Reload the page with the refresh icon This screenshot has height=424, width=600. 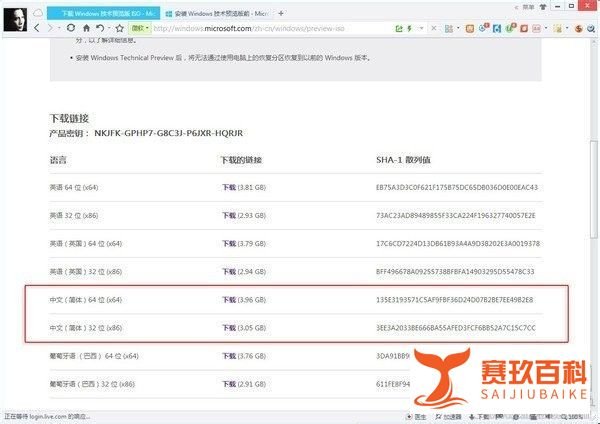70,28
